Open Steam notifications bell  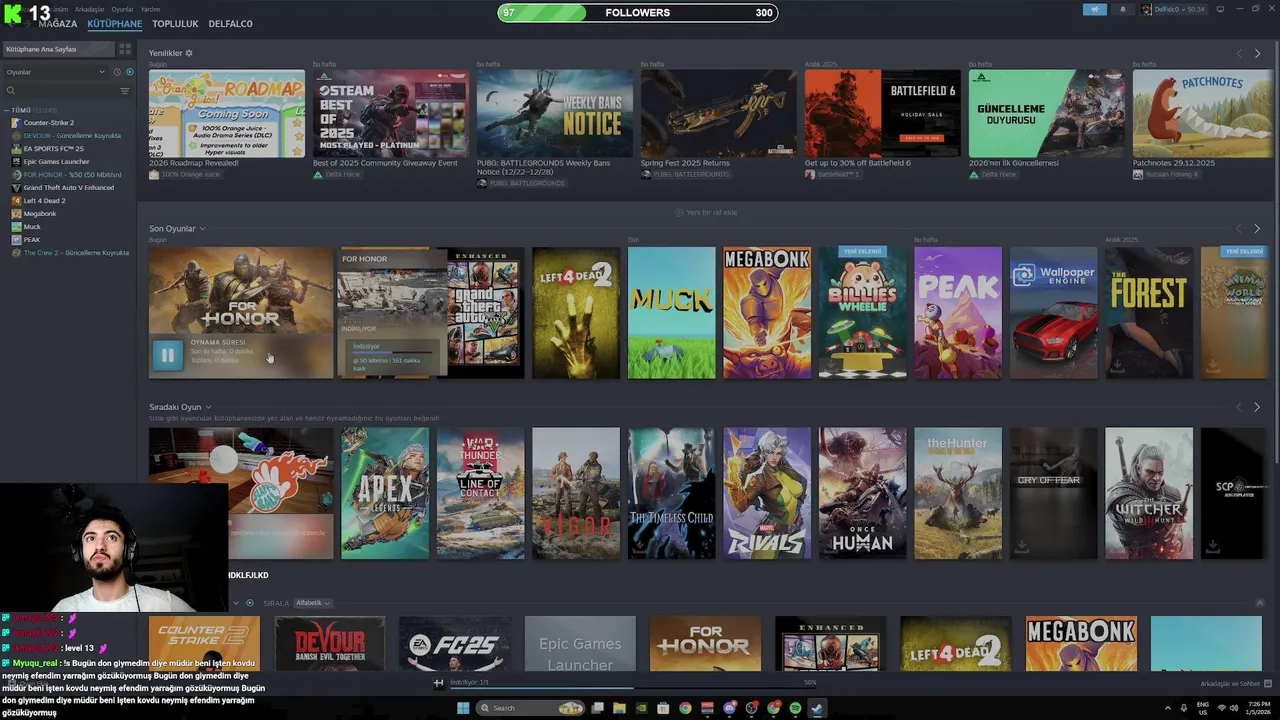click(x=1122, y=9)
